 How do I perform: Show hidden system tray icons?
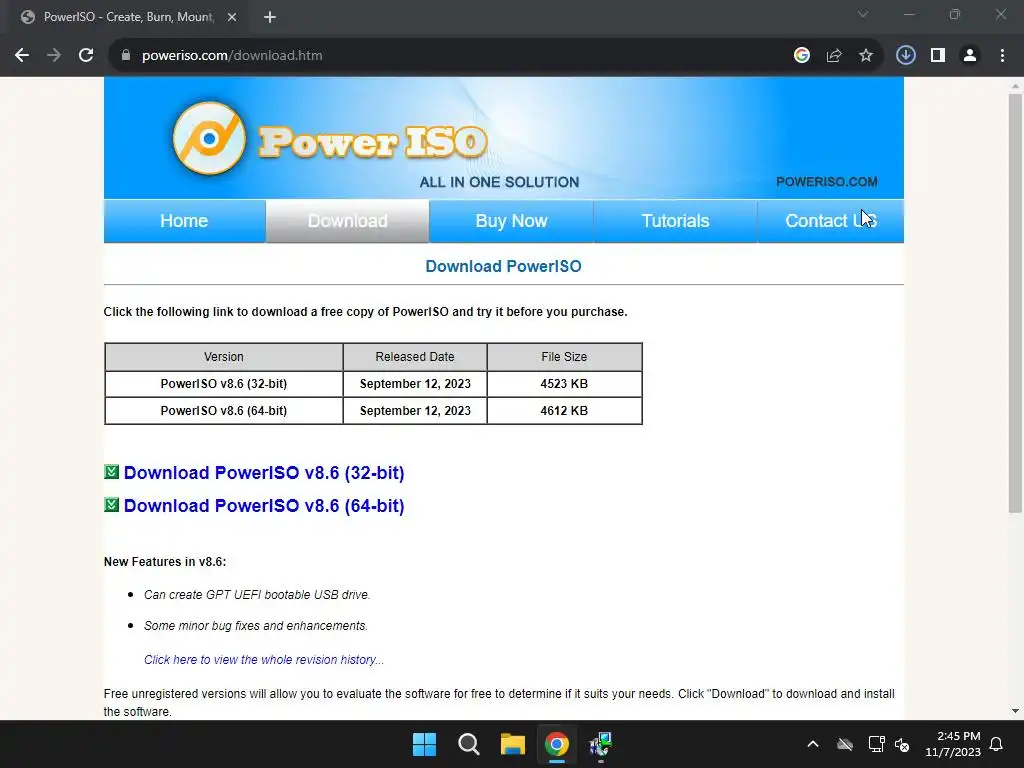click(813, 744)
